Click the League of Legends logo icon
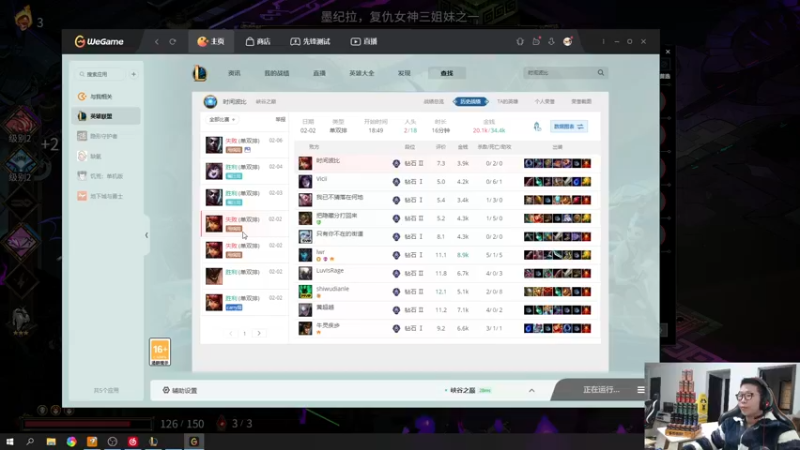800x450 pixels. pos(199,73)
